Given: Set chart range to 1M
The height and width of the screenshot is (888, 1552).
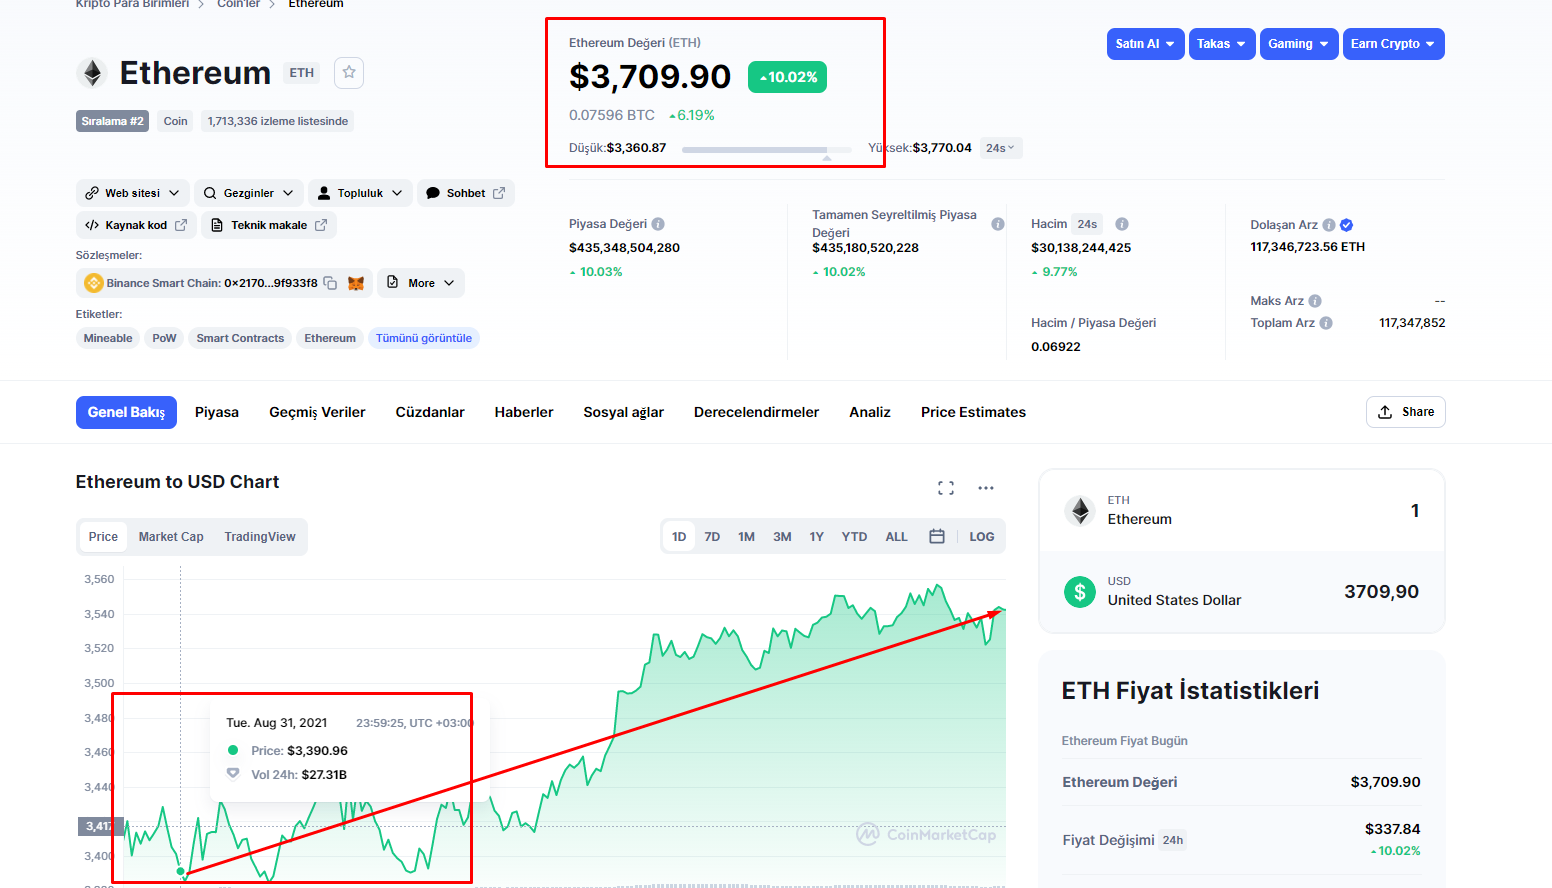Looking at the screenshot, I should tap(746, 537).
